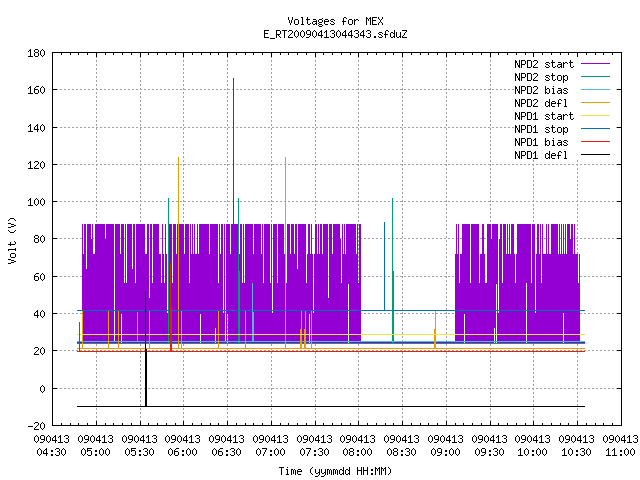The image size is (640, 480).
Task: Click the x-axis tick label 09:30
Action: point(489,452)
